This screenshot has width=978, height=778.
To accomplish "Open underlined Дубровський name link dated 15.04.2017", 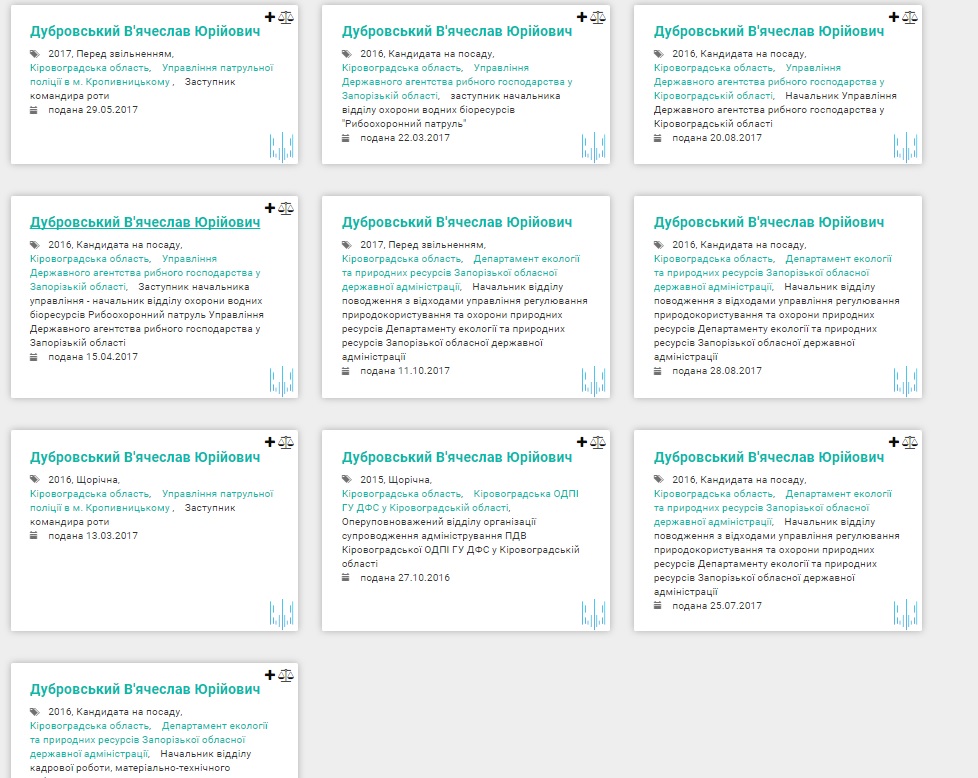I will (x=145, y=222).
